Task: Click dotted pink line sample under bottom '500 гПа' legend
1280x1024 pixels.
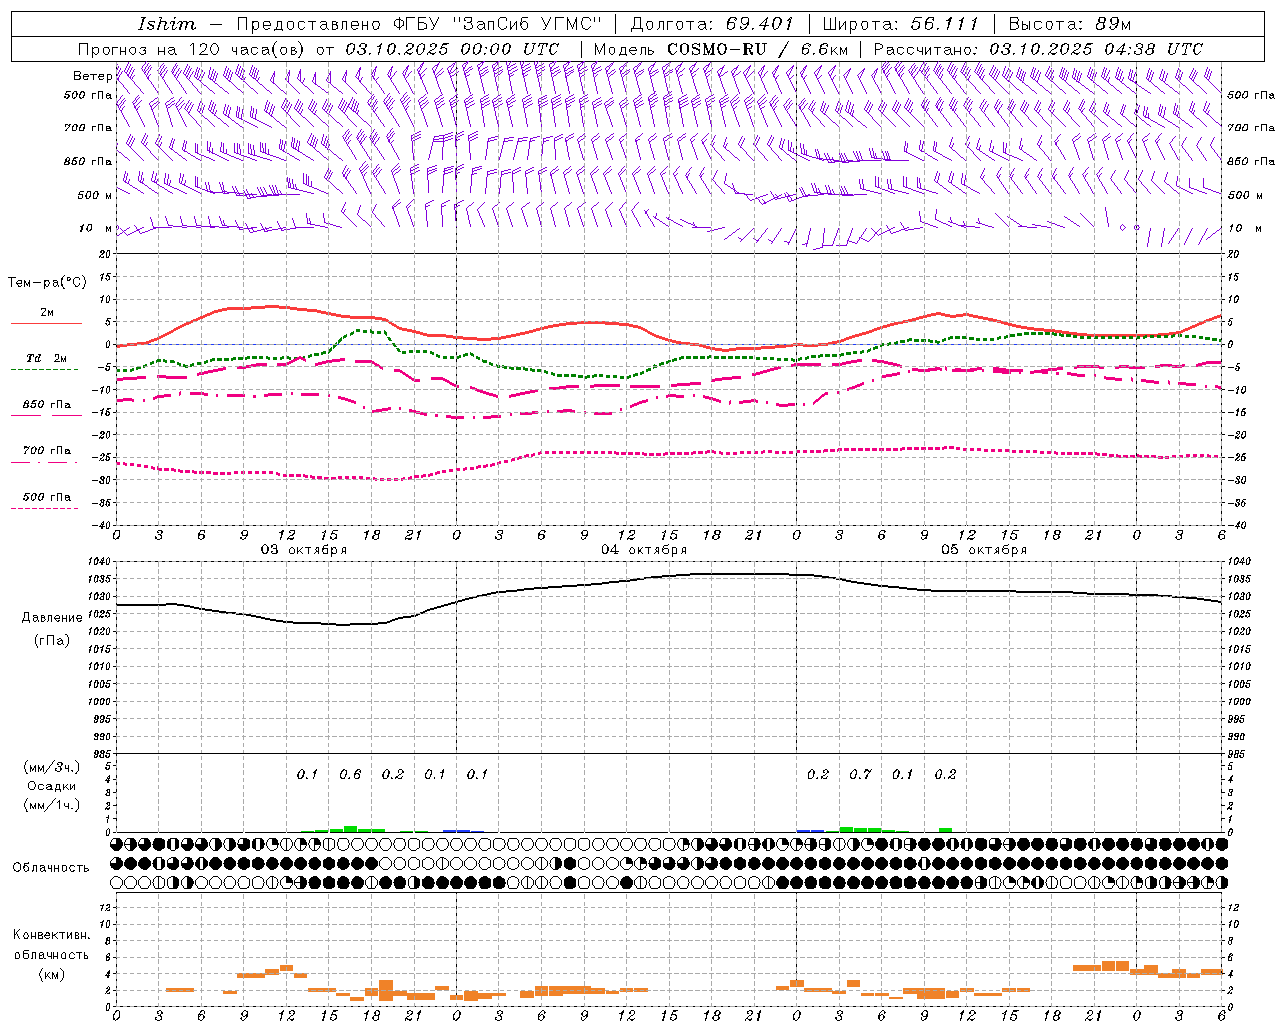Action: click(x=44, y=509)
